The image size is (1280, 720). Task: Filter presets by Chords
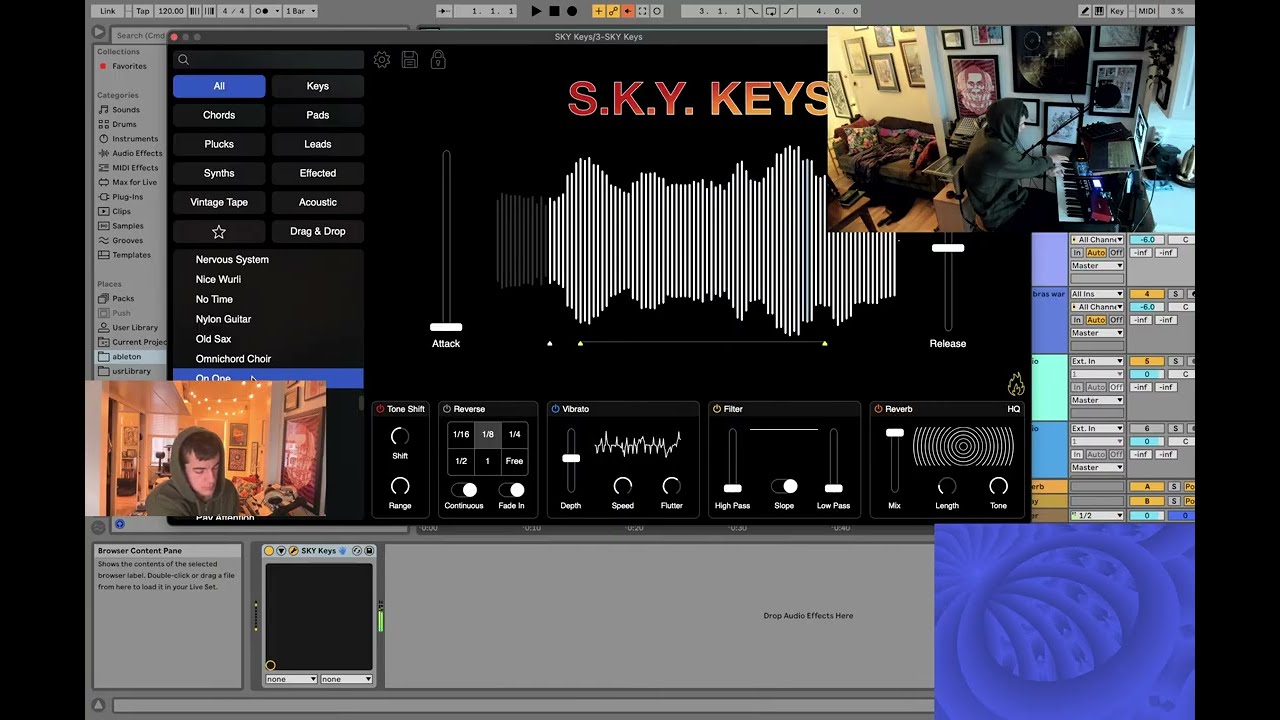point(219,115)
